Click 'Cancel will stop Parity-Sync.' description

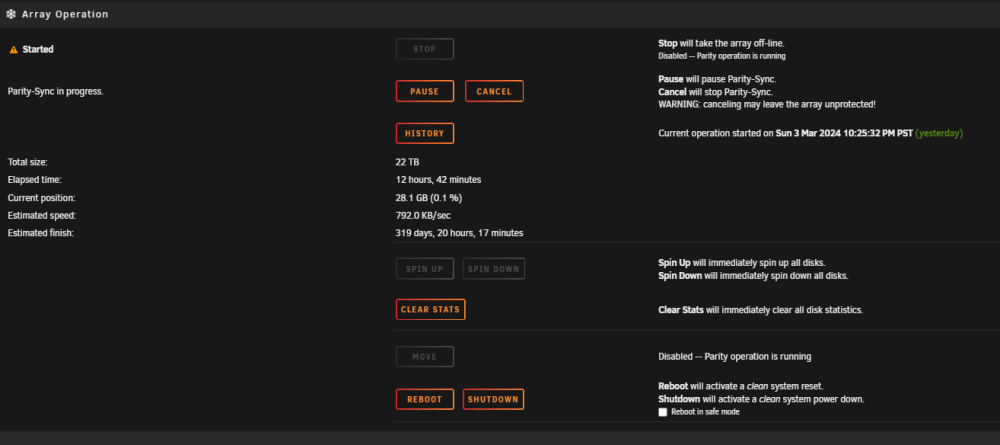point(716,92)
